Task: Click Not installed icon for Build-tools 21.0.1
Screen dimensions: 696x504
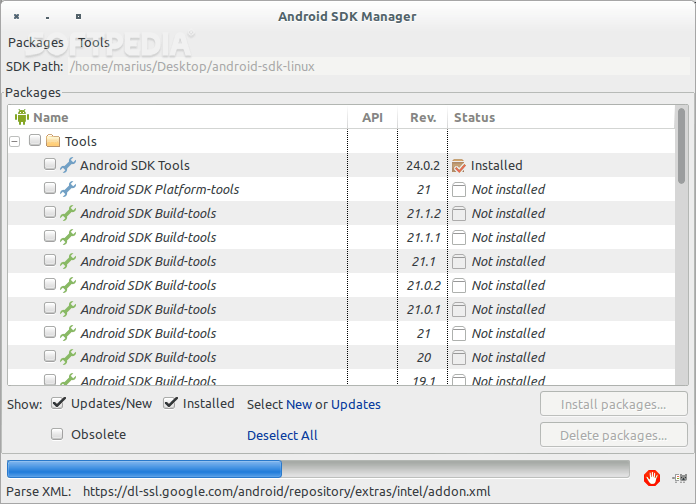Action: point(459,310)
